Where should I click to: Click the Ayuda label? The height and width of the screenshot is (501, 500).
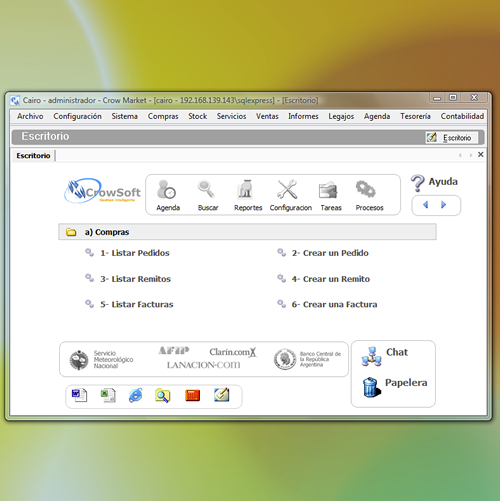click(x=443, y=182)
